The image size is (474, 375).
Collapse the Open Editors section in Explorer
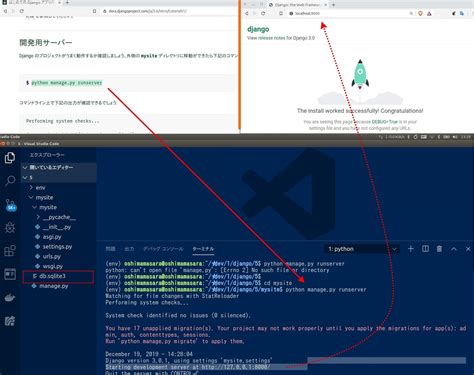pyautogui.click(x=59, y=167)
